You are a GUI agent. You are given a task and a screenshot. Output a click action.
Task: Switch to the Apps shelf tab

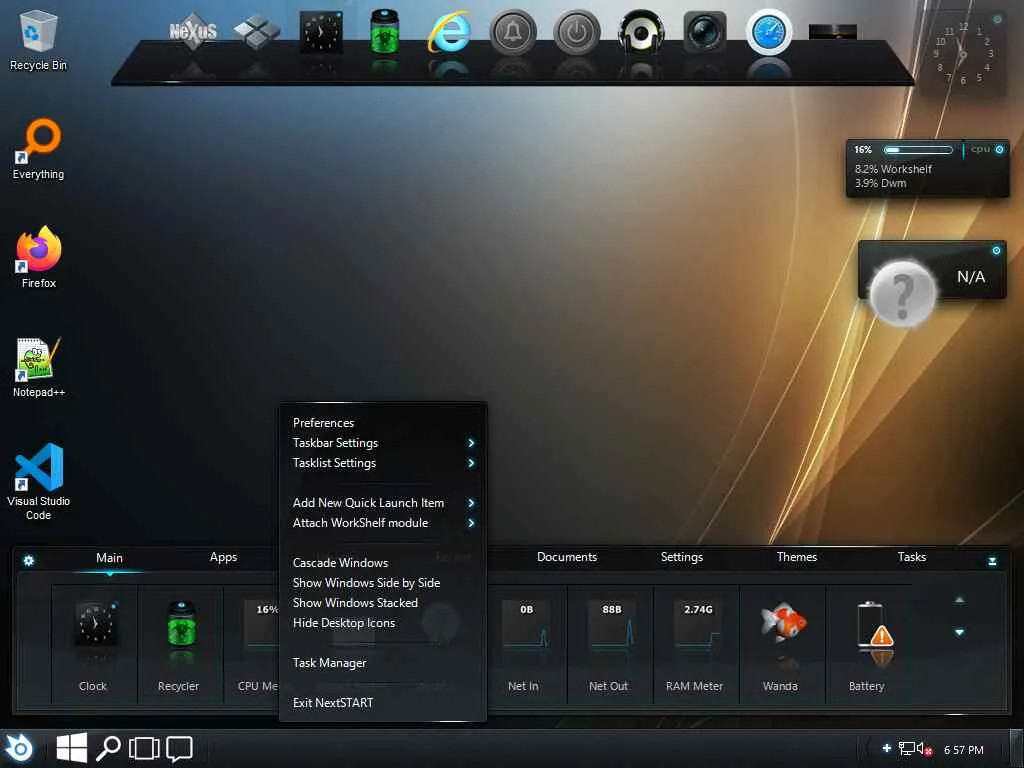tap(223, 557)
